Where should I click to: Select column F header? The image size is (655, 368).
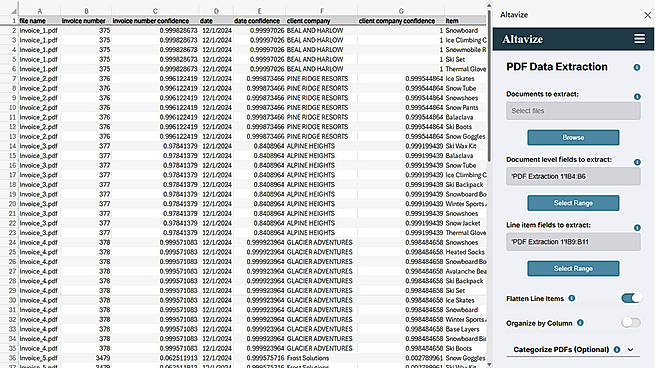[x=322, y=11]
